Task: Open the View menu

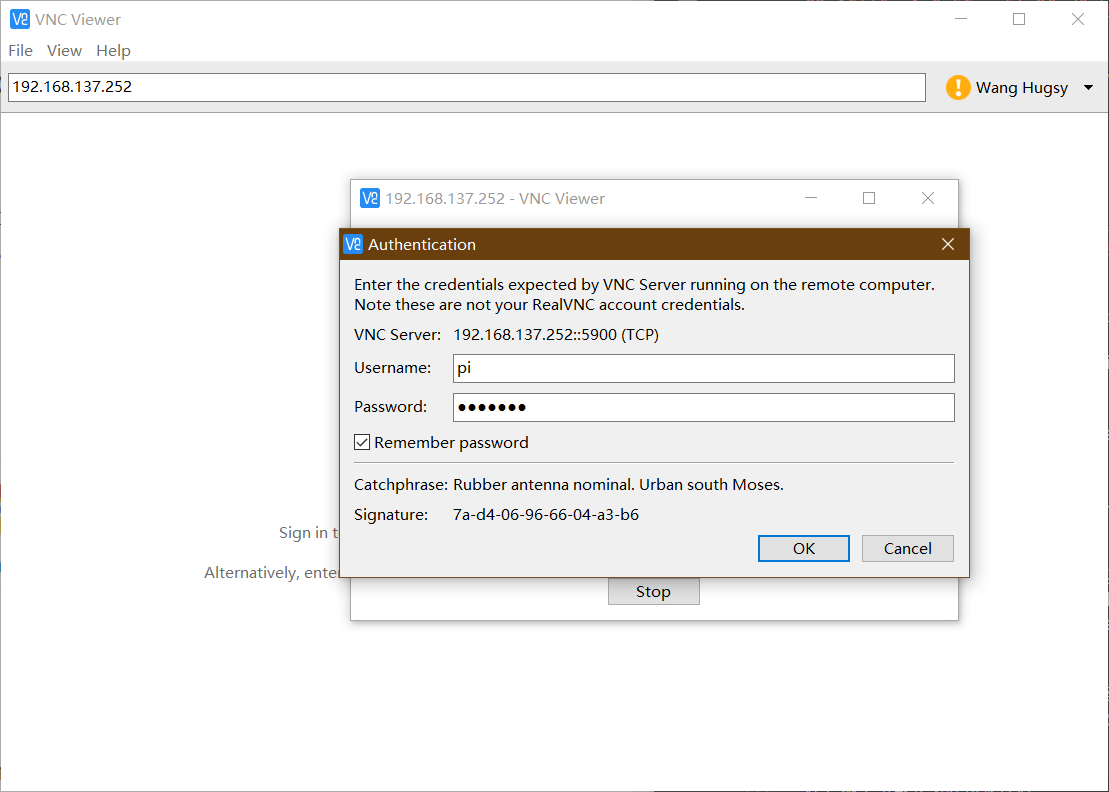Action: tap(64, 51)
